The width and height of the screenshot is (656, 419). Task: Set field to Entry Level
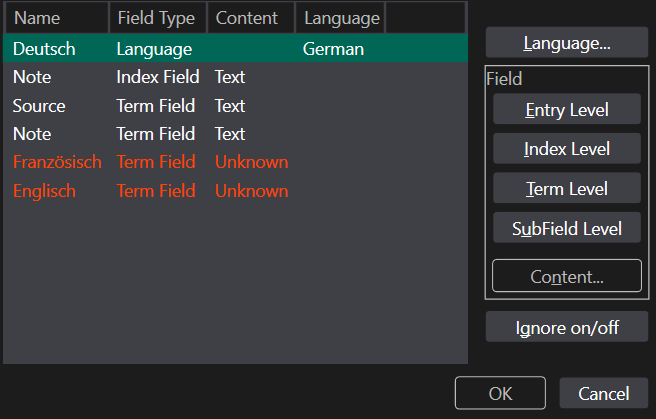click(x=566, y=110)
